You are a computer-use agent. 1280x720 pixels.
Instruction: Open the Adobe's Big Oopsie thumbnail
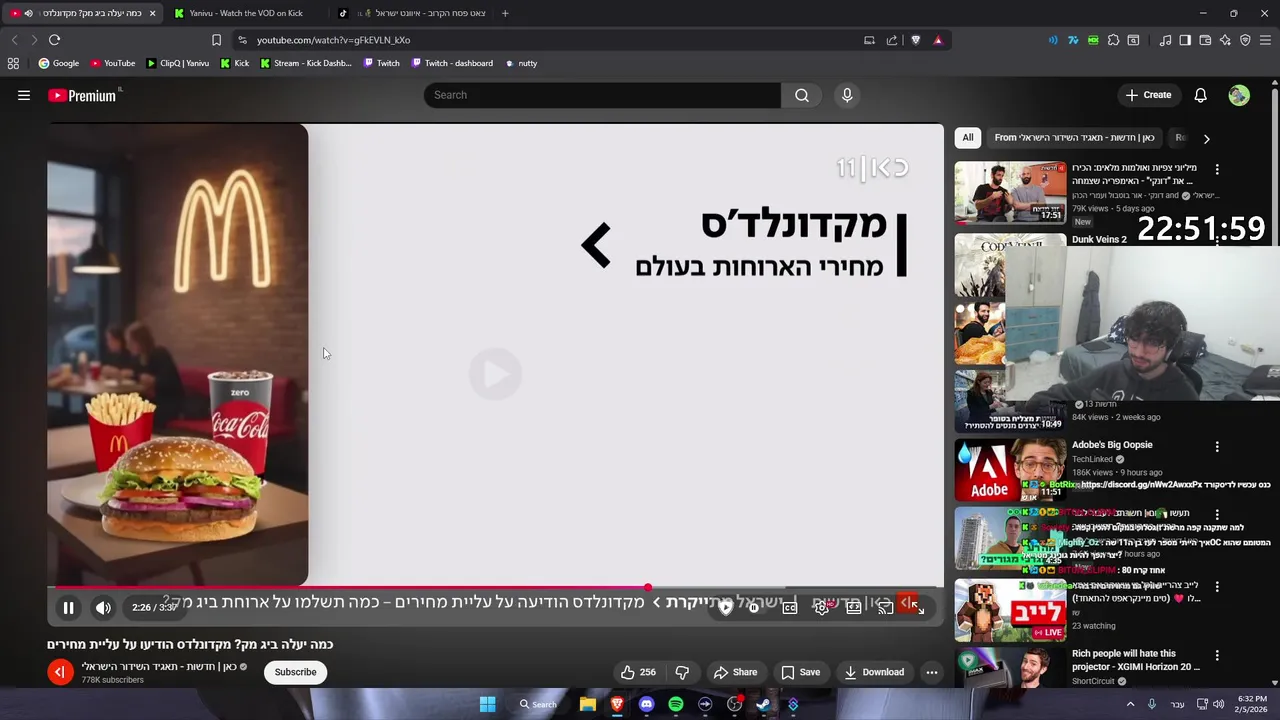pyautogui.click(x=1010, y=470)
